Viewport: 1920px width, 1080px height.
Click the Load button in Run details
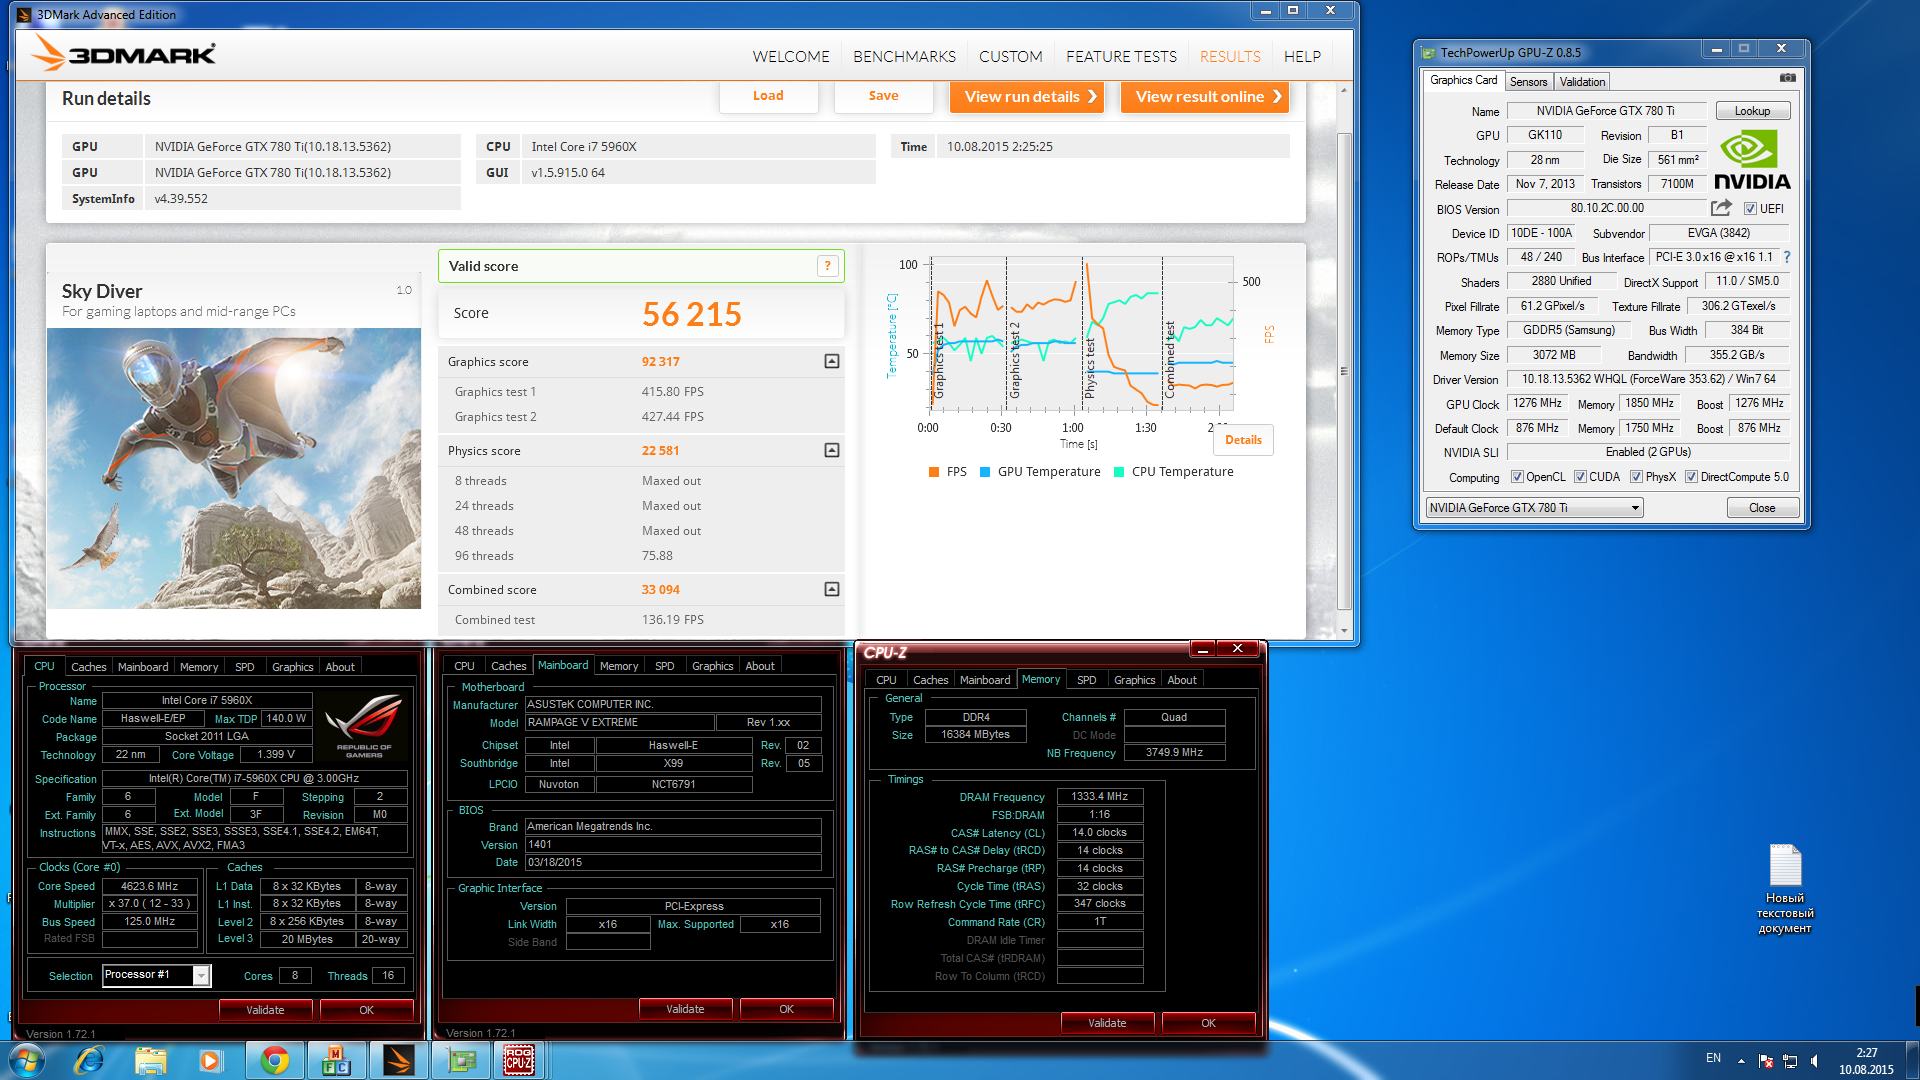click(x=768, y=96)
